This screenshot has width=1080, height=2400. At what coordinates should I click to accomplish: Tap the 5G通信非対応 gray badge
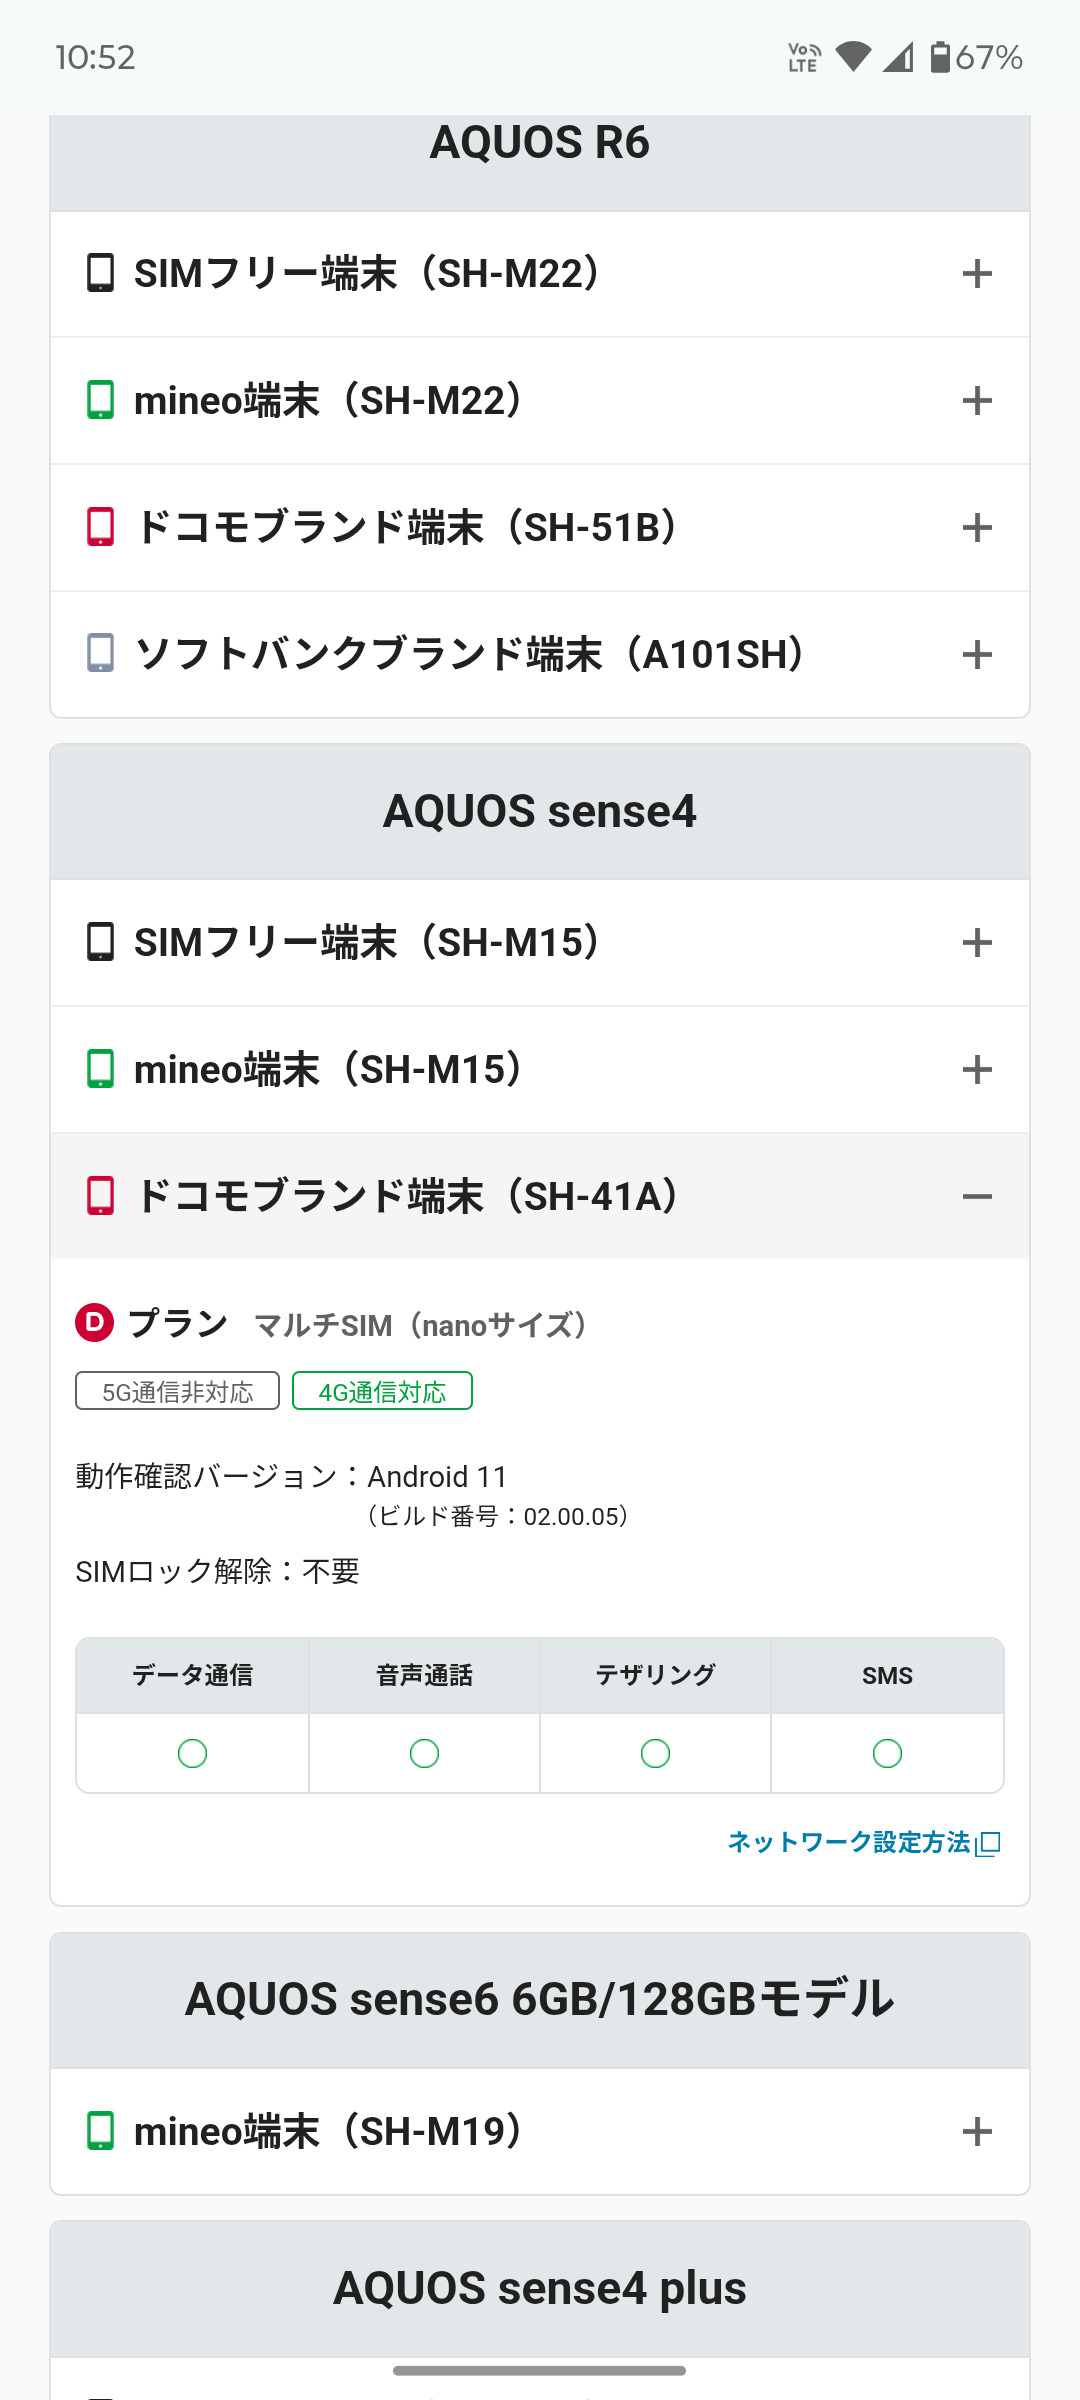(177, 1391)
